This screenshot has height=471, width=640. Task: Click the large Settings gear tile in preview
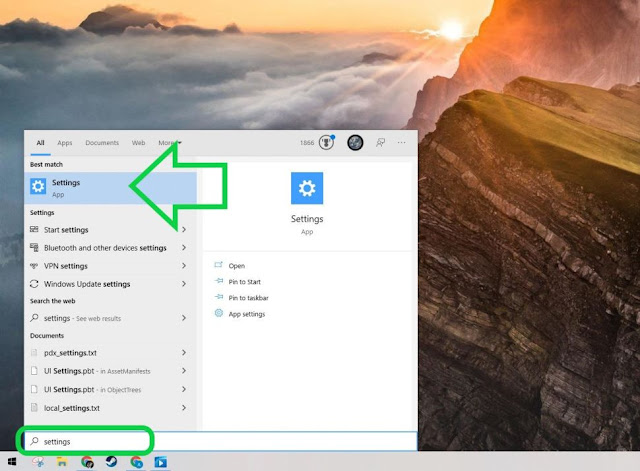click(307, 188)
